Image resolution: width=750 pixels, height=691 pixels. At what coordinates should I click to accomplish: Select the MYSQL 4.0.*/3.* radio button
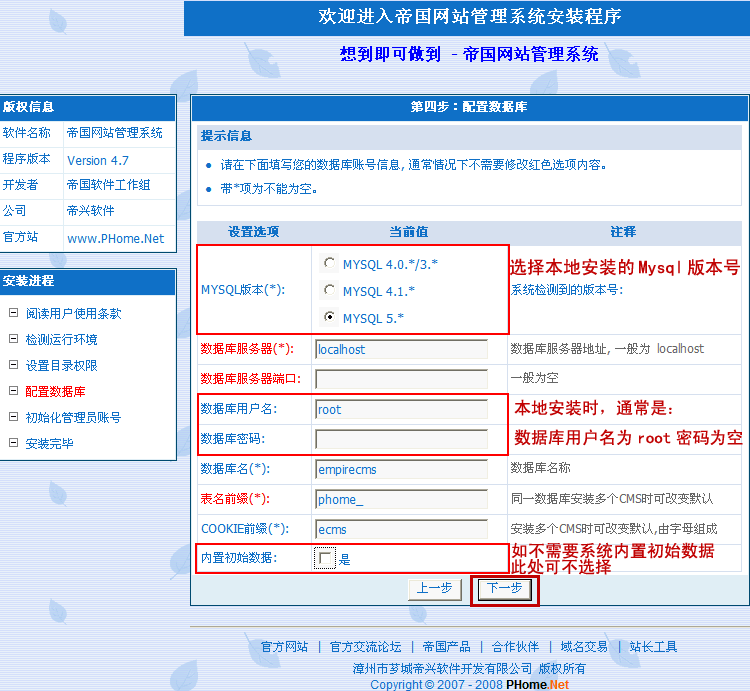coord(329,264)
